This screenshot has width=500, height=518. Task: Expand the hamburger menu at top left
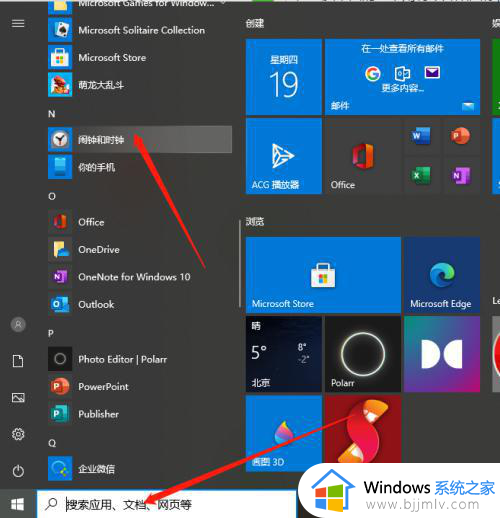click(x=18, y=24)
